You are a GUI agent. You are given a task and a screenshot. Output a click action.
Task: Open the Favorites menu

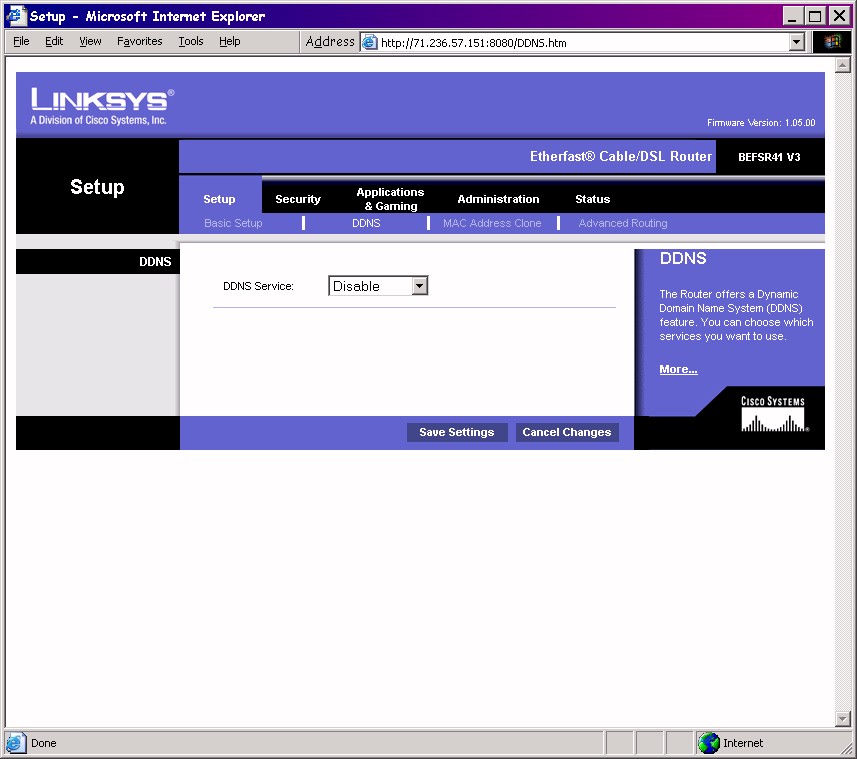(x=139, y=42)
